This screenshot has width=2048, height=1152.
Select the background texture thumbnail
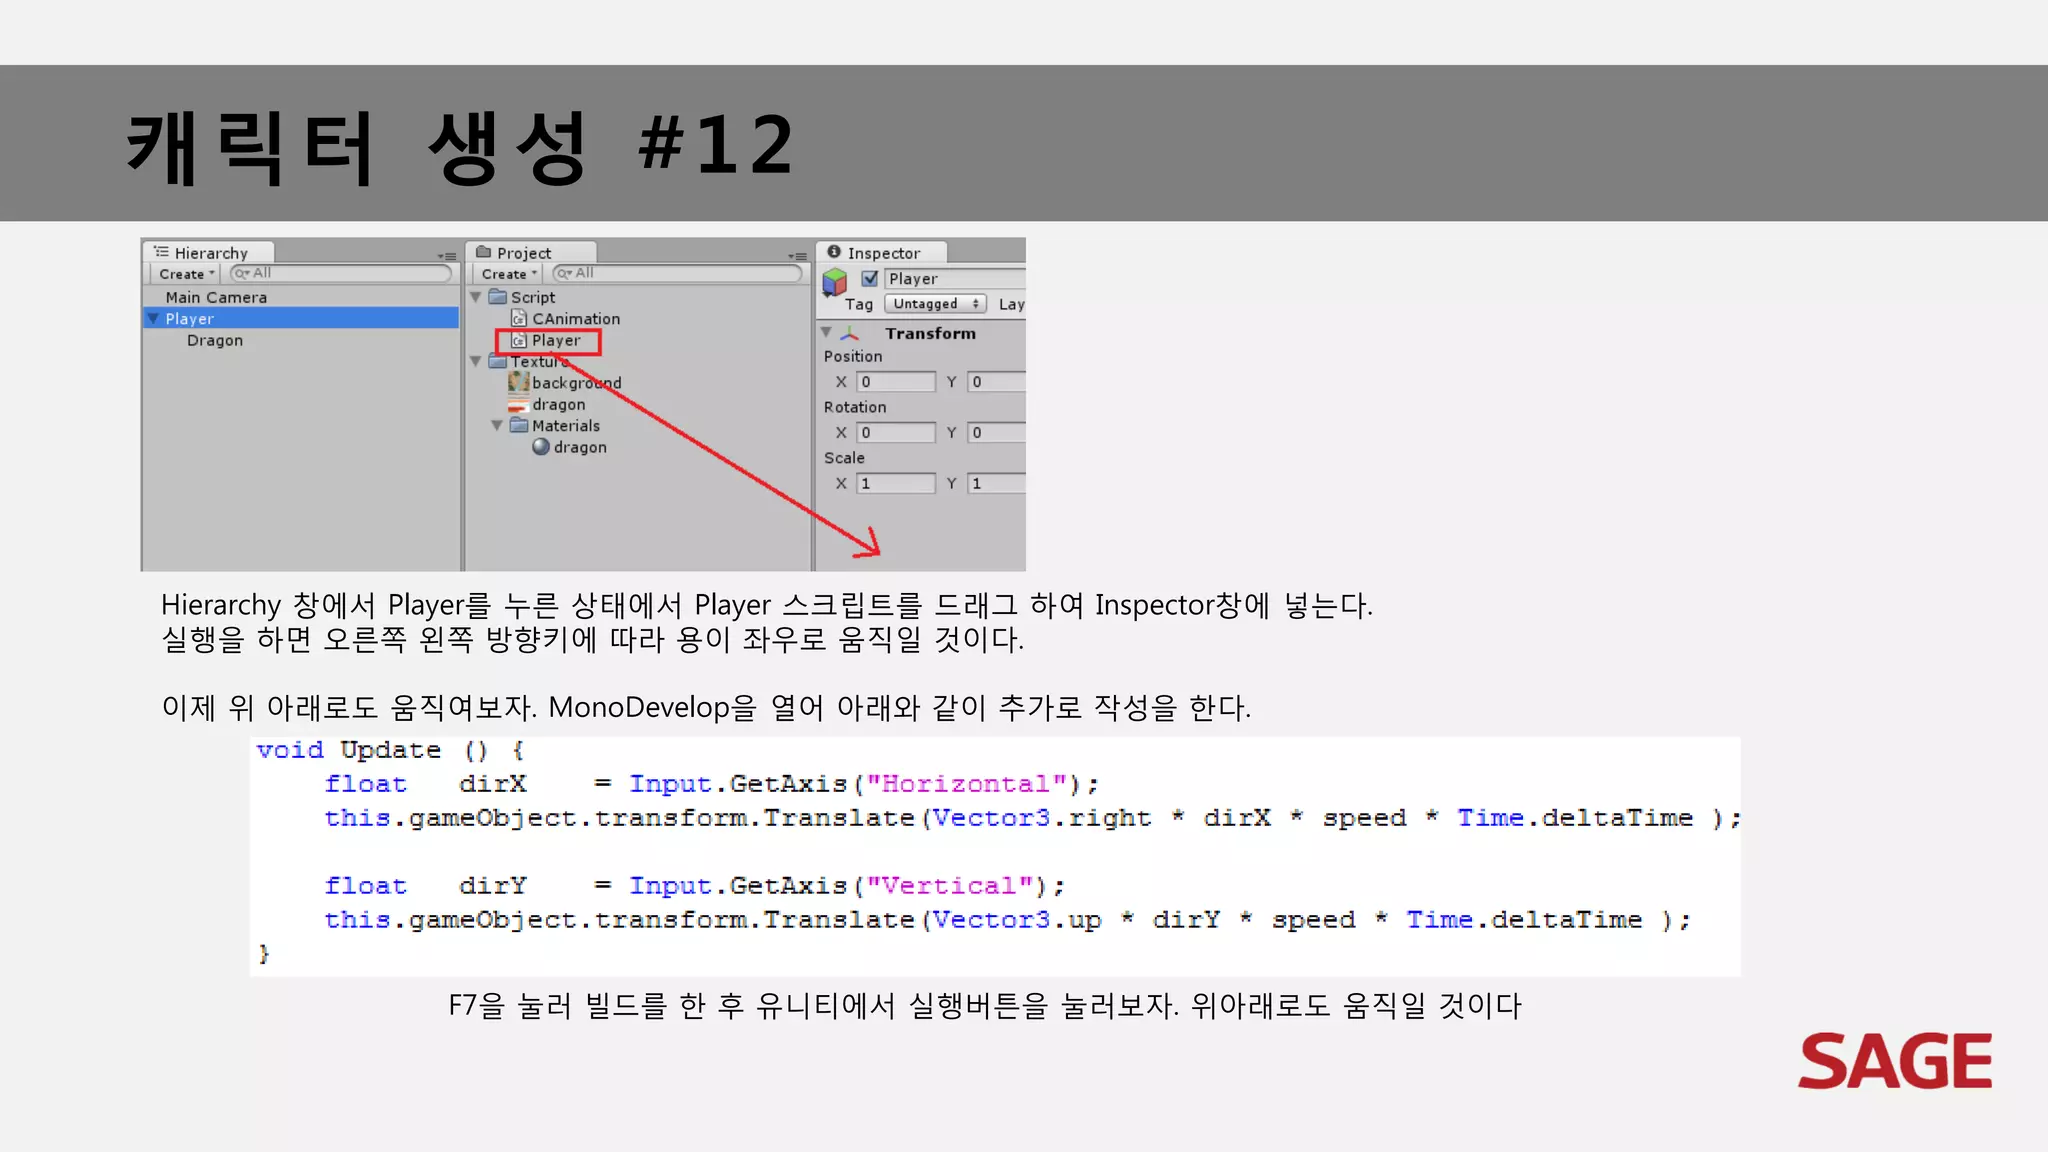(x=518, y=382)
